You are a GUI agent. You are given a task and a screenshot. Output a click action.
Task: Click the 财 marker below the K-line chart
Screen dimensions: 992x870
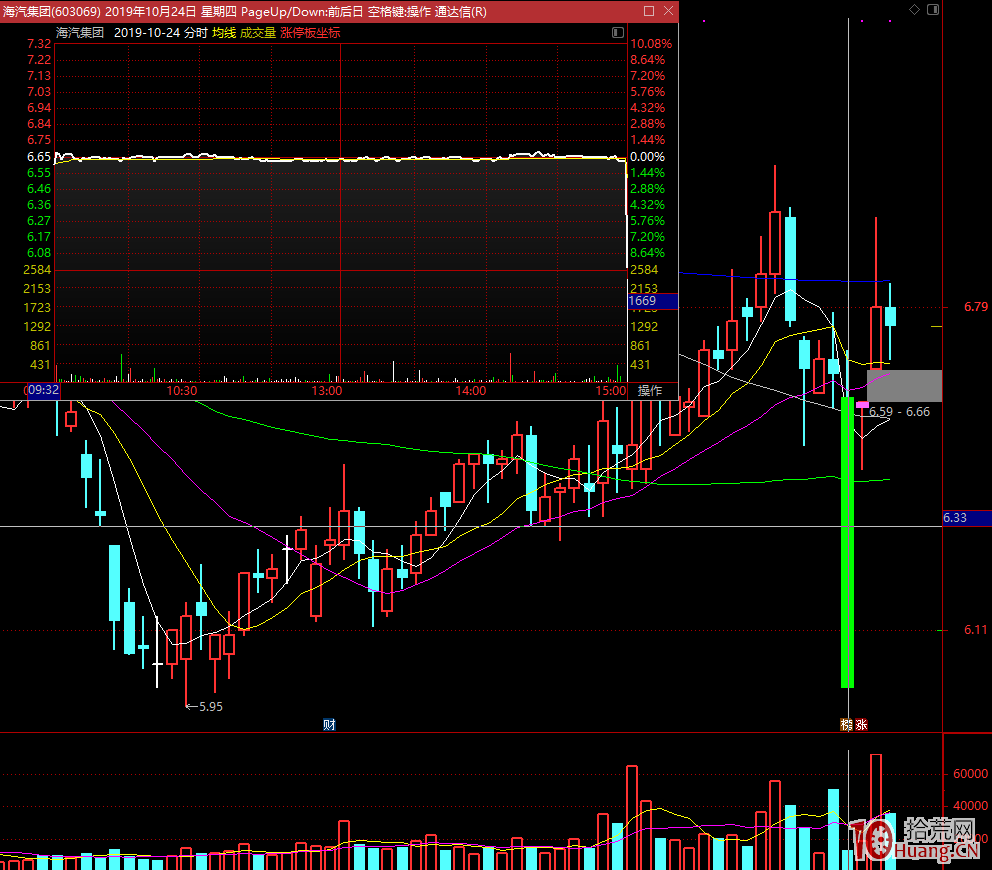pyautogui.click(x=329, y=723)
